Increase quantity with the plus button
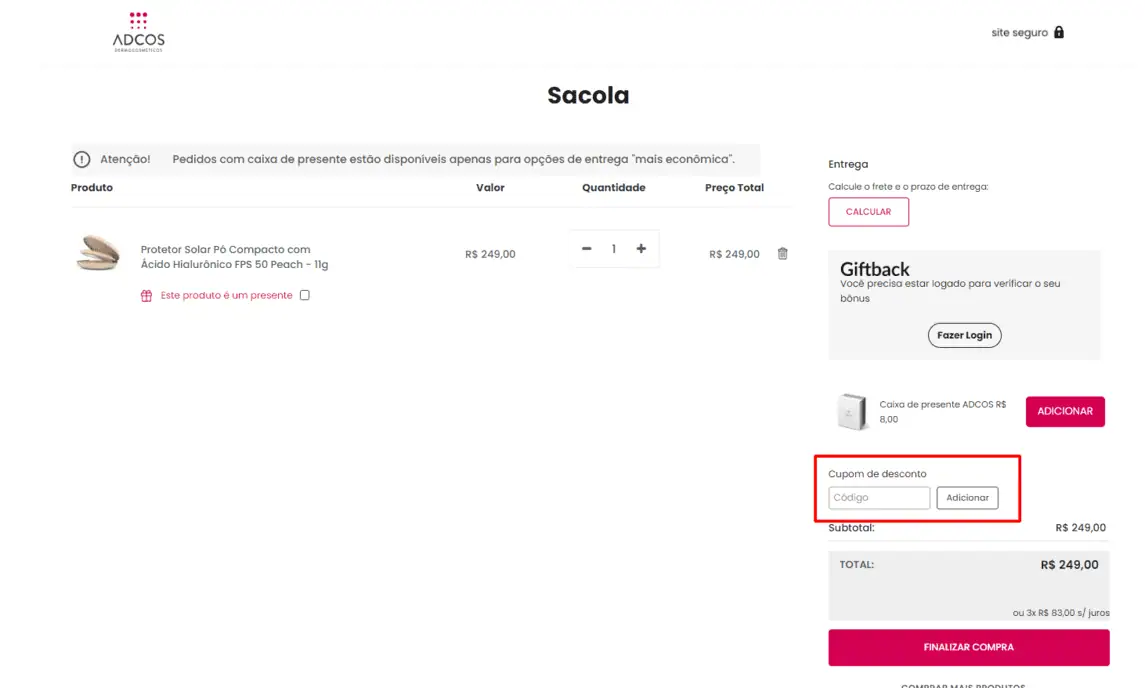This screenshot has width=1145, height=688. [x=641, y=249]
